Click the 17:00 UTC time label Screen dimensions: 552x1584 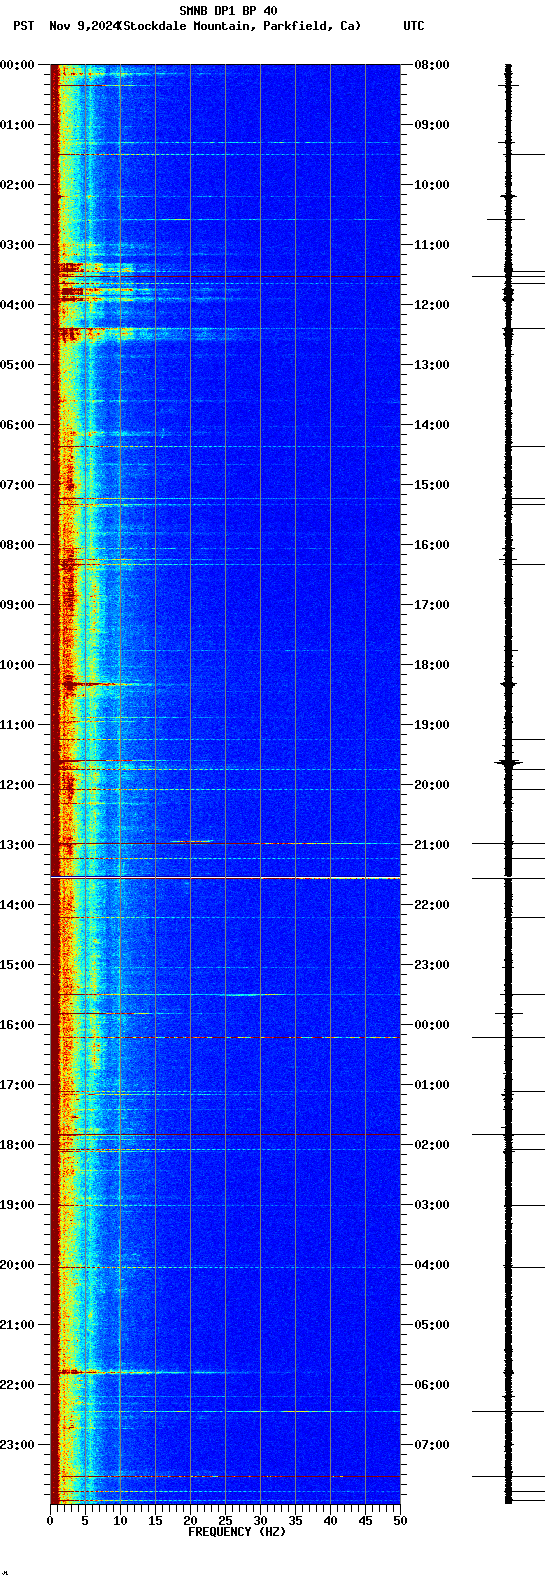coord(432,605)
